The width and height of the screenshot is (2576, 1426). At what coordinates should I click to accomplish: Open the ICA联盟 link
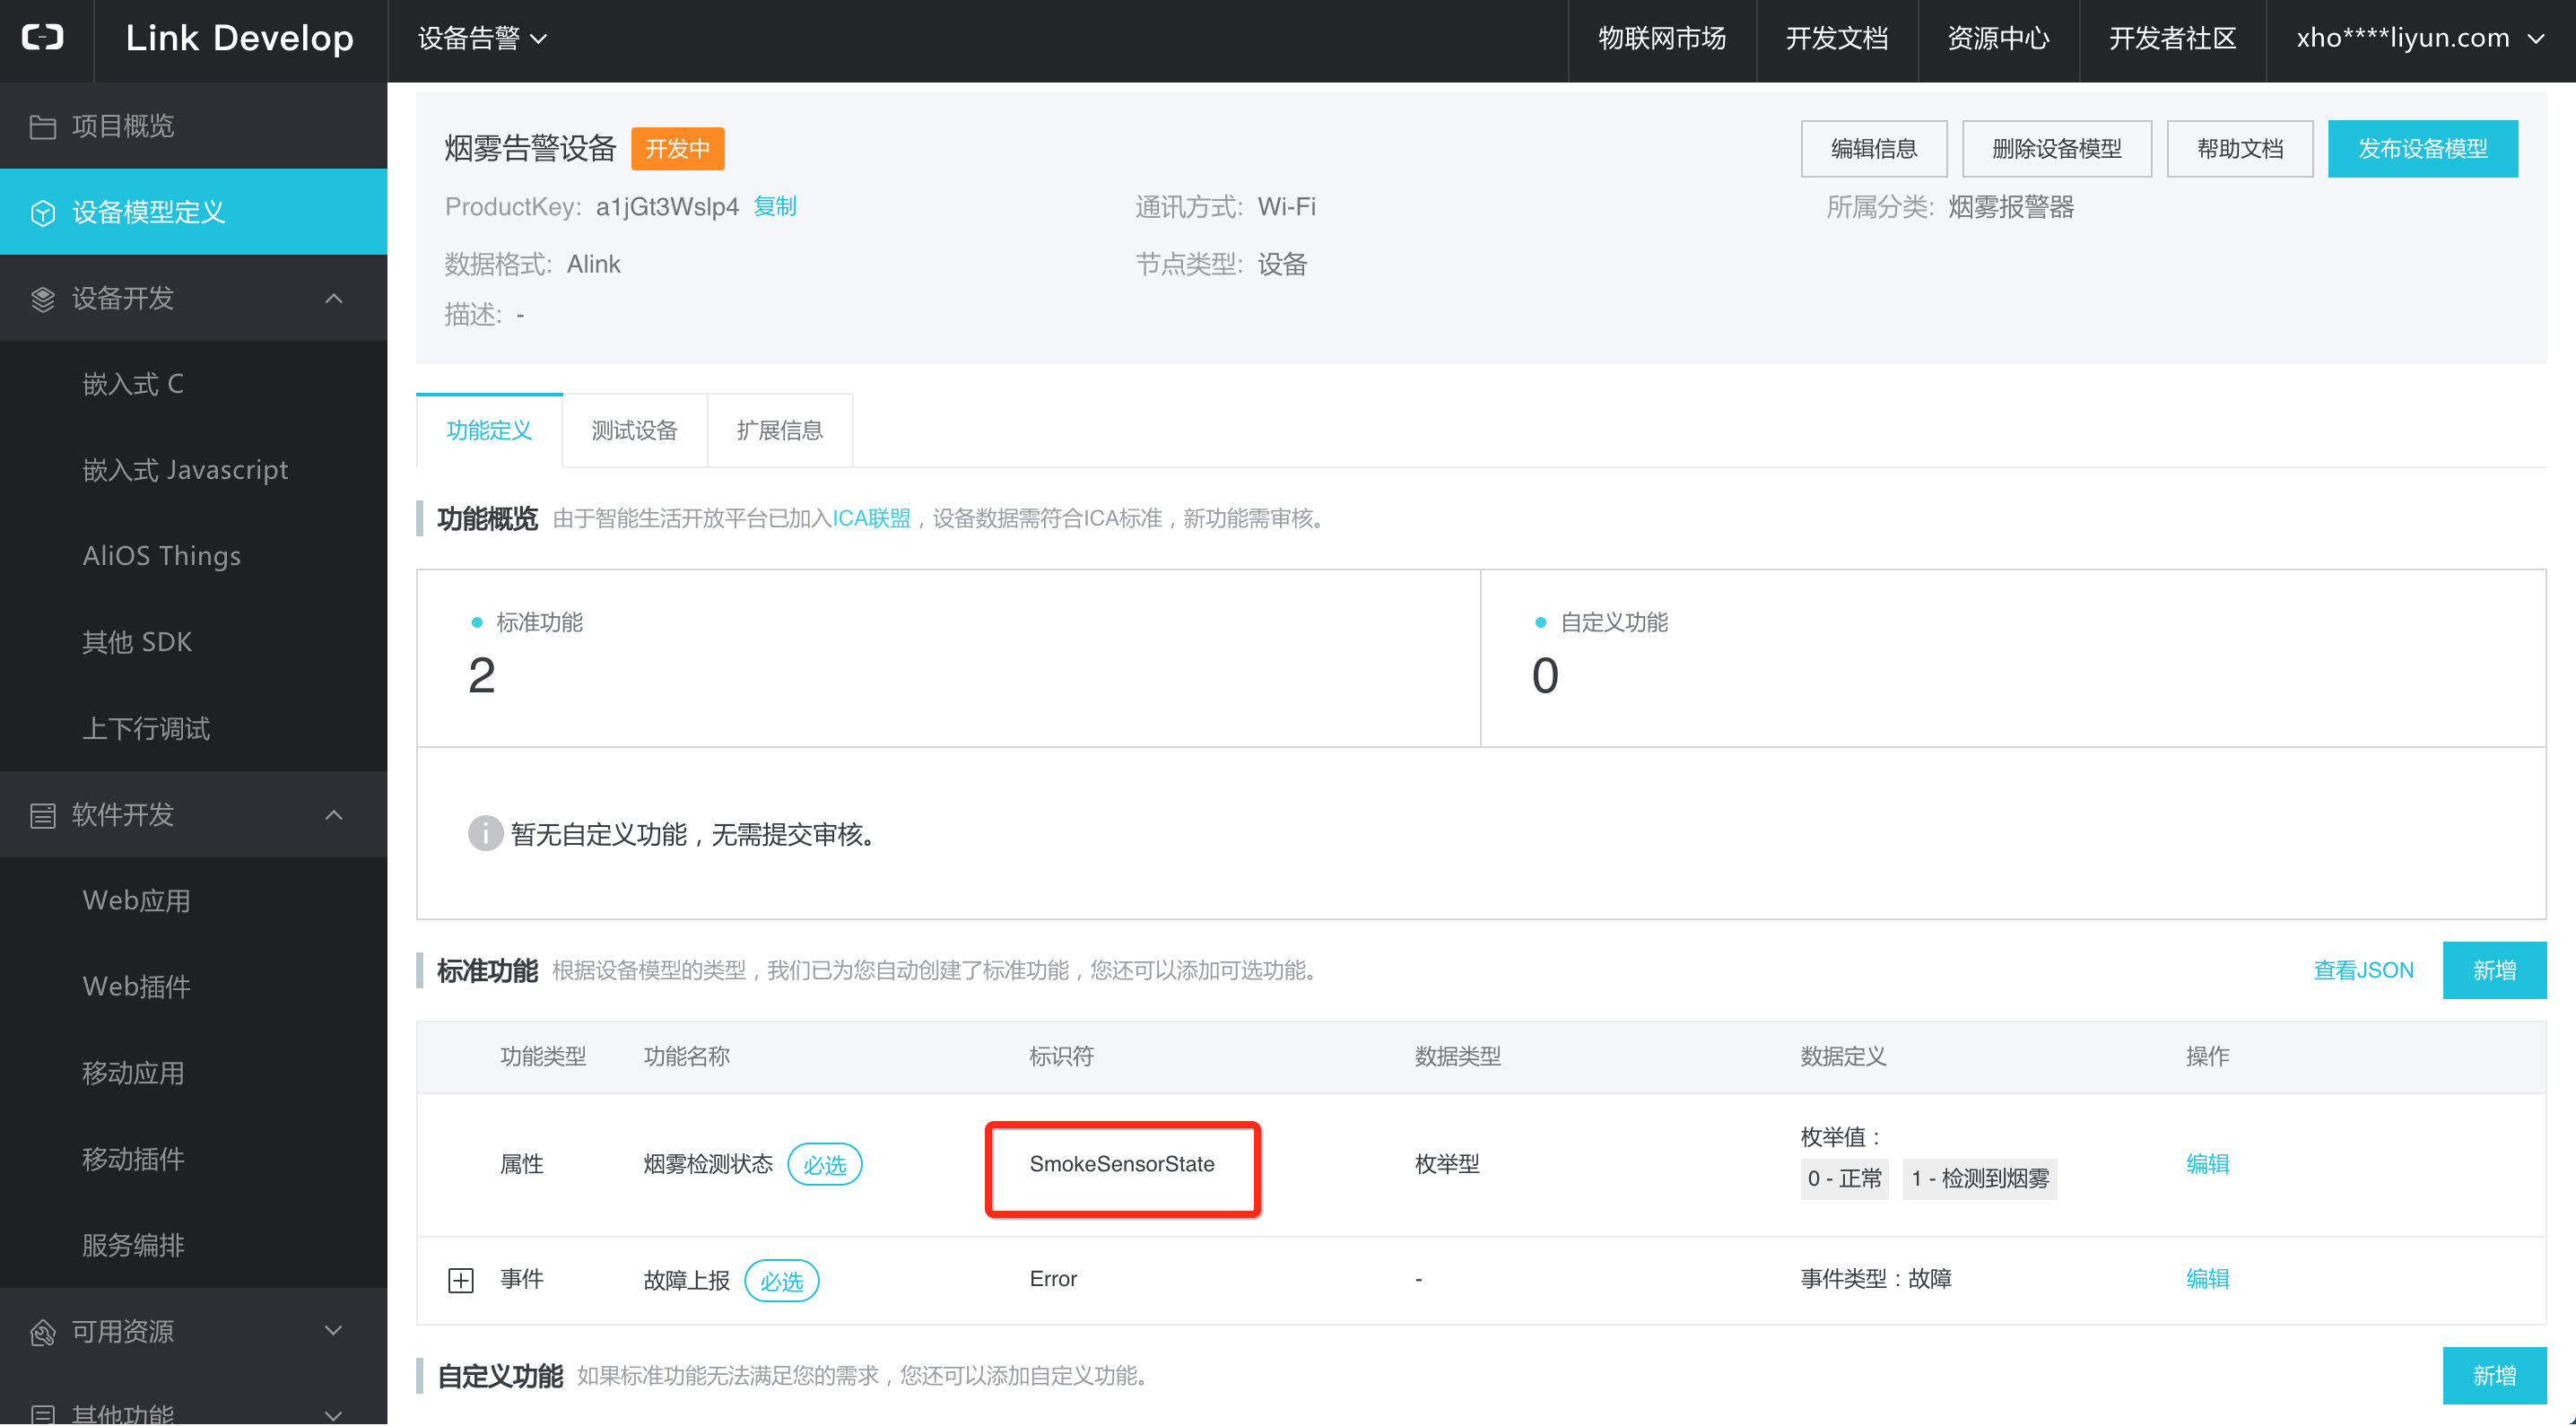(x=871, y=518)
